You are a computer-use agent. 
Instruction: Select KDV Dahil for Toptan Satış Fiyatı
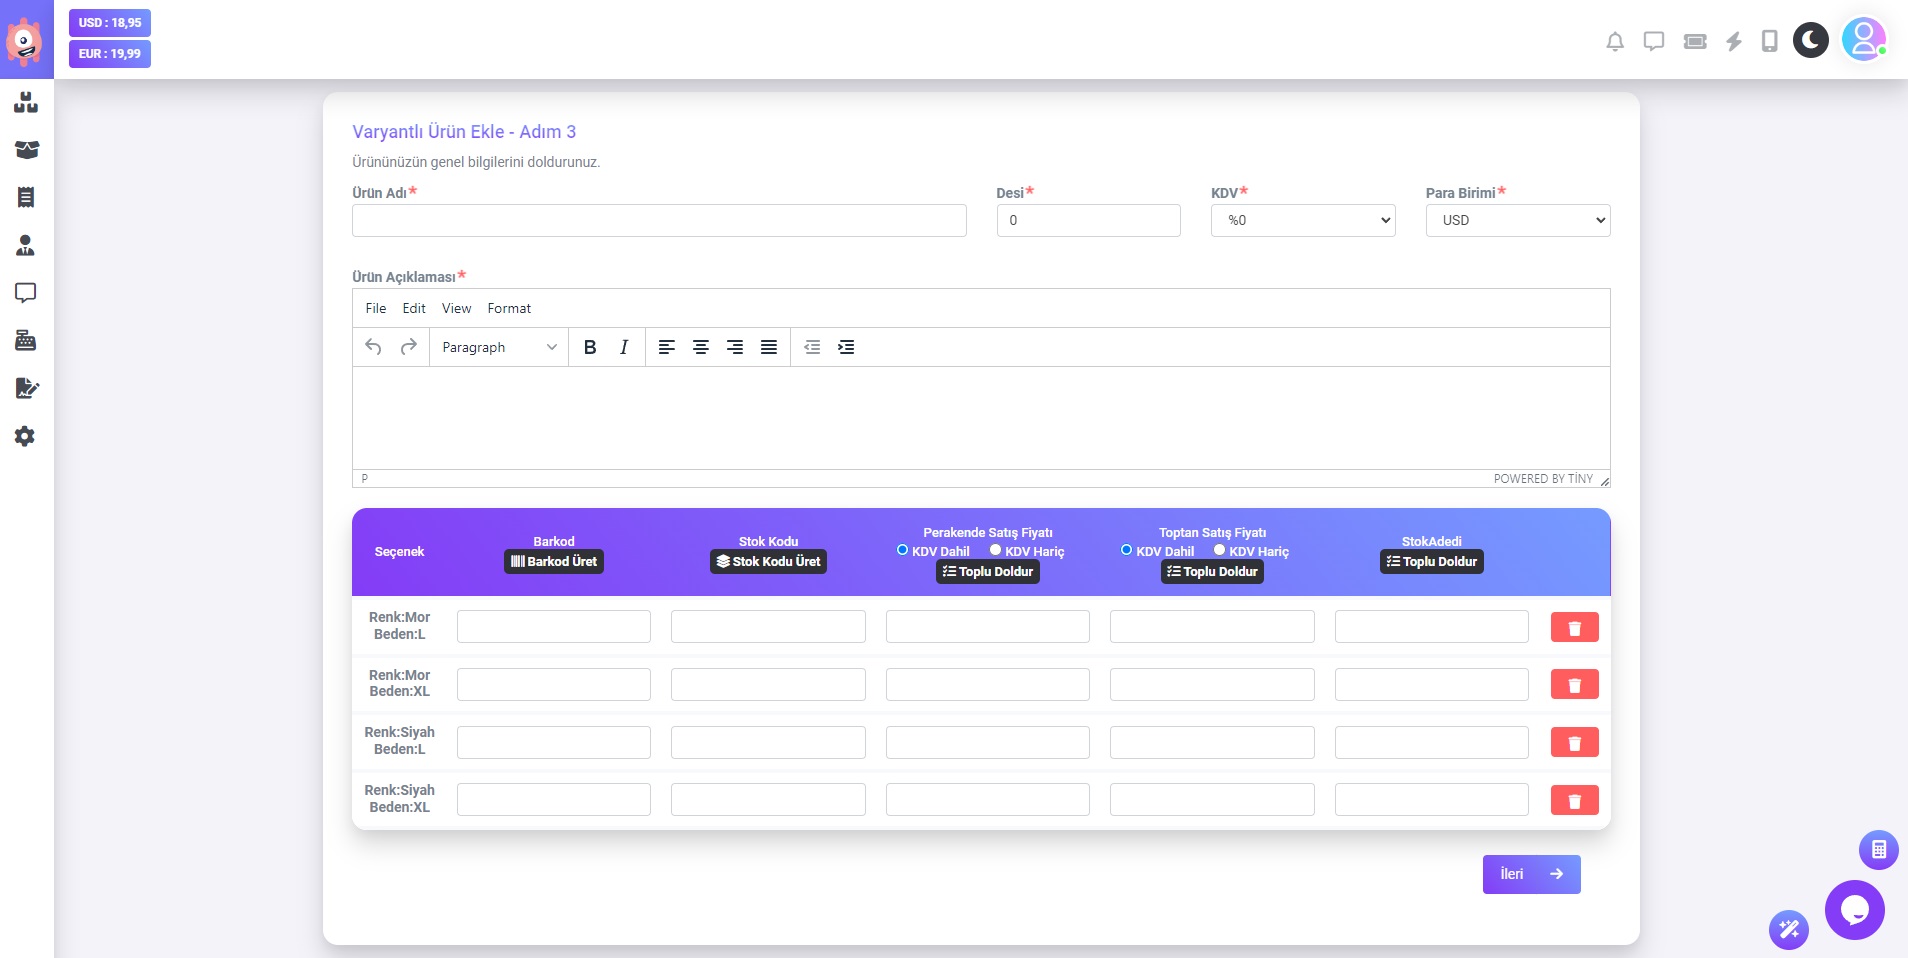coord(1126,550)
